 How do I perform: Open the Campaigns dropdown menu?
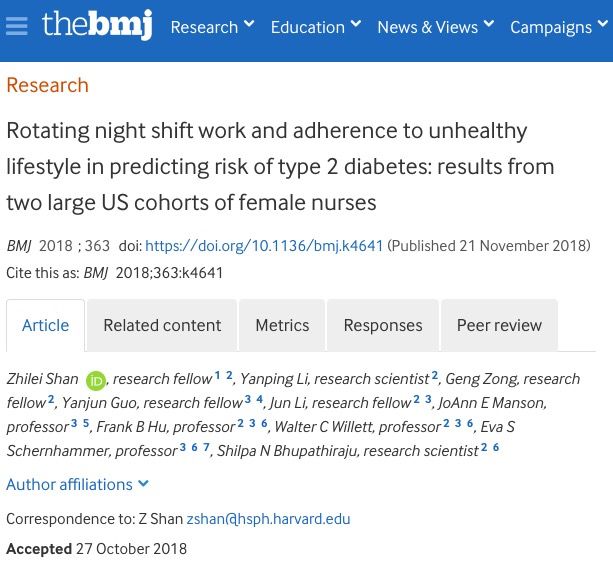(559, 27)
